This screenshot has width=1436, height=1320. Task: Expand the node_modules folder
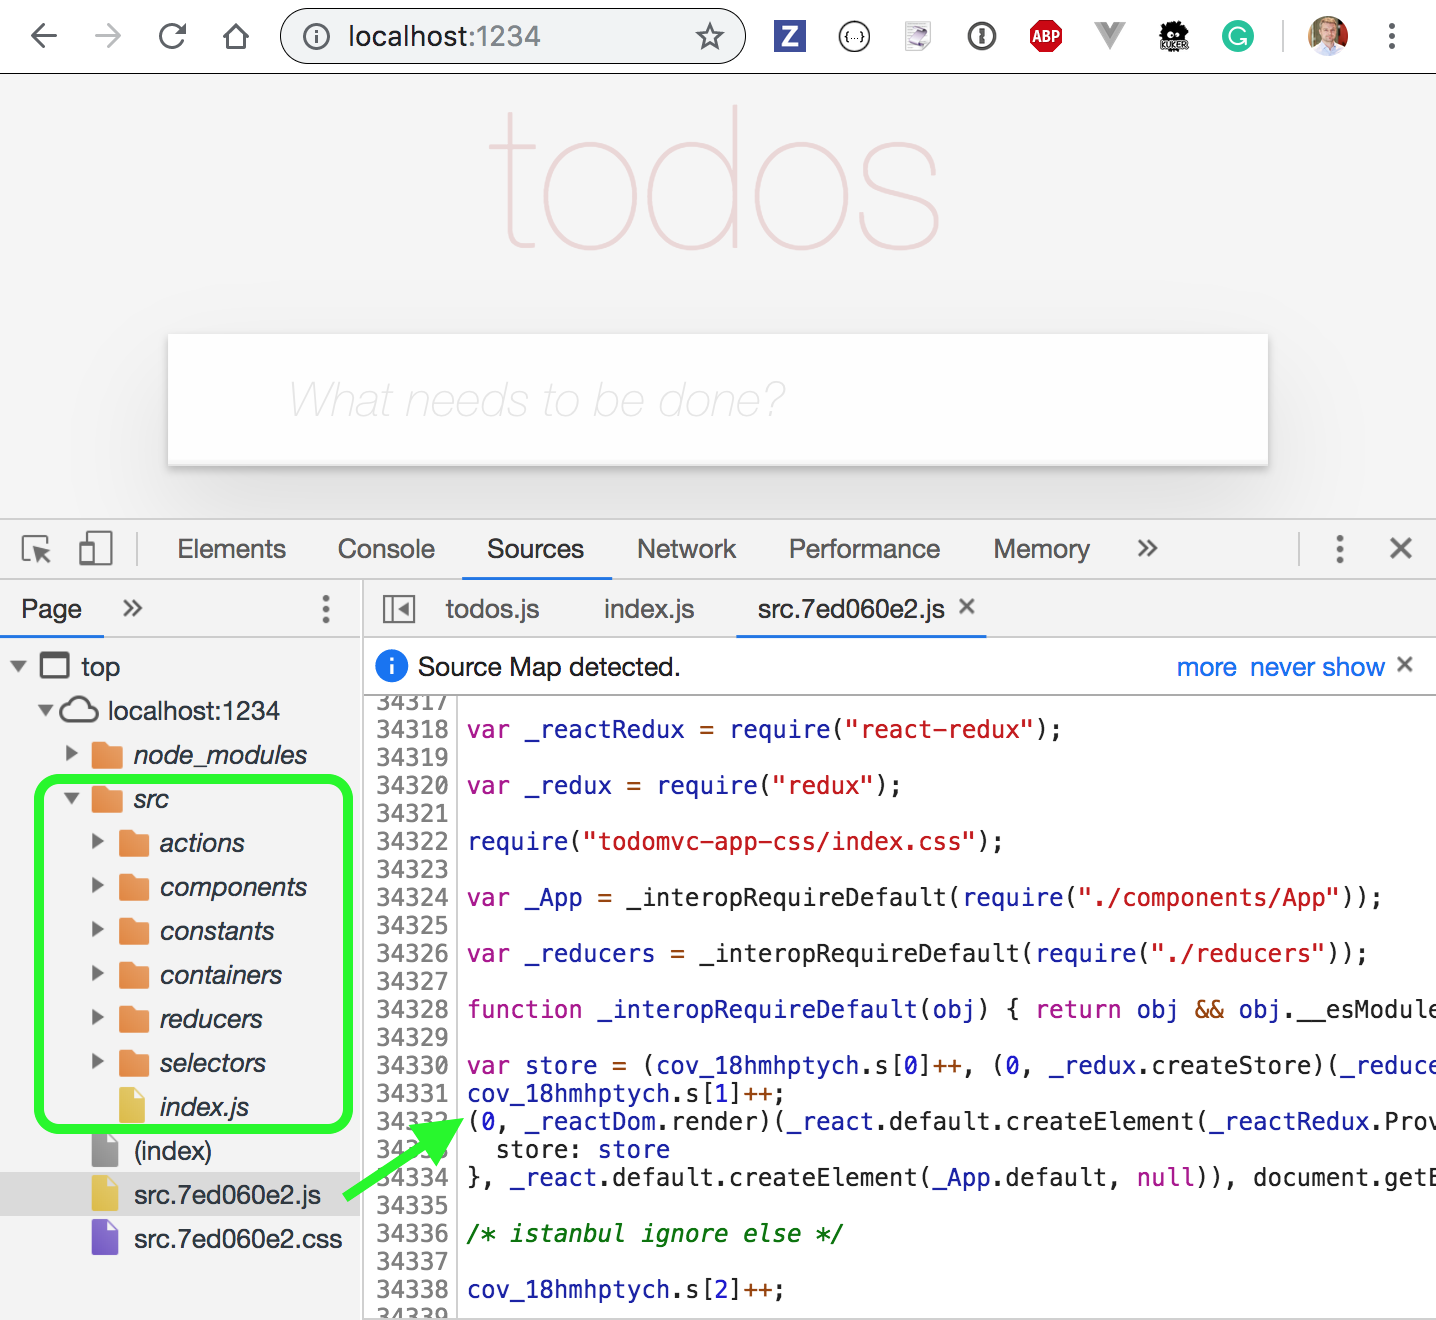pos(70,754)
